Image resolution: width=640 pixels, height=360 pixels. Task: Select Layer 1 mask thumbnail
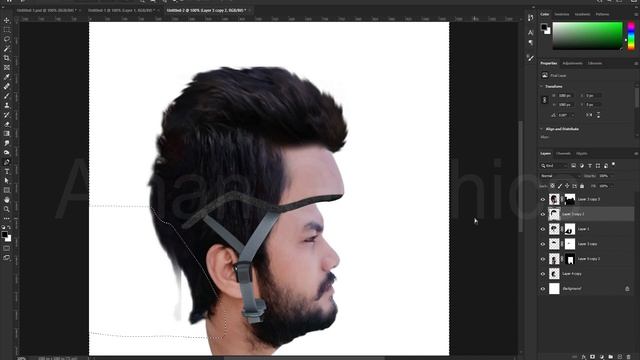(569, 229)
